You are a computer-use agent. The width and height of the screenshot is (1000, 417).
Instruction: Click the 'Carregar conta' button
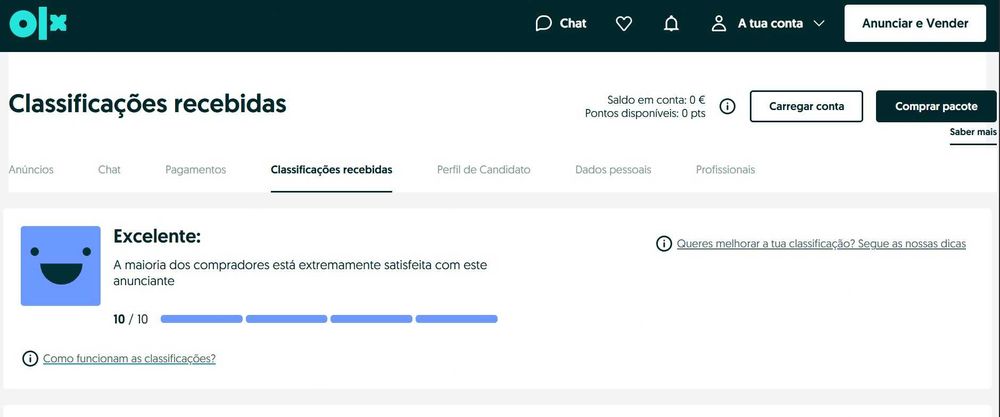(x=806, y=106)
